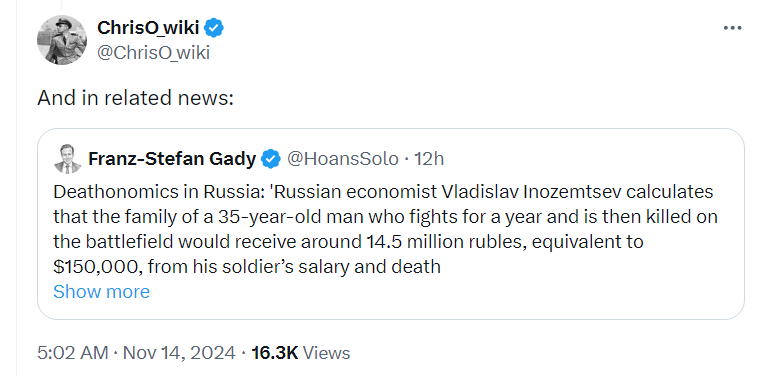The width and height of the screenshot is (757, 377).
Task: View the 16.3K view count details
Action: (x=275, y=353)
